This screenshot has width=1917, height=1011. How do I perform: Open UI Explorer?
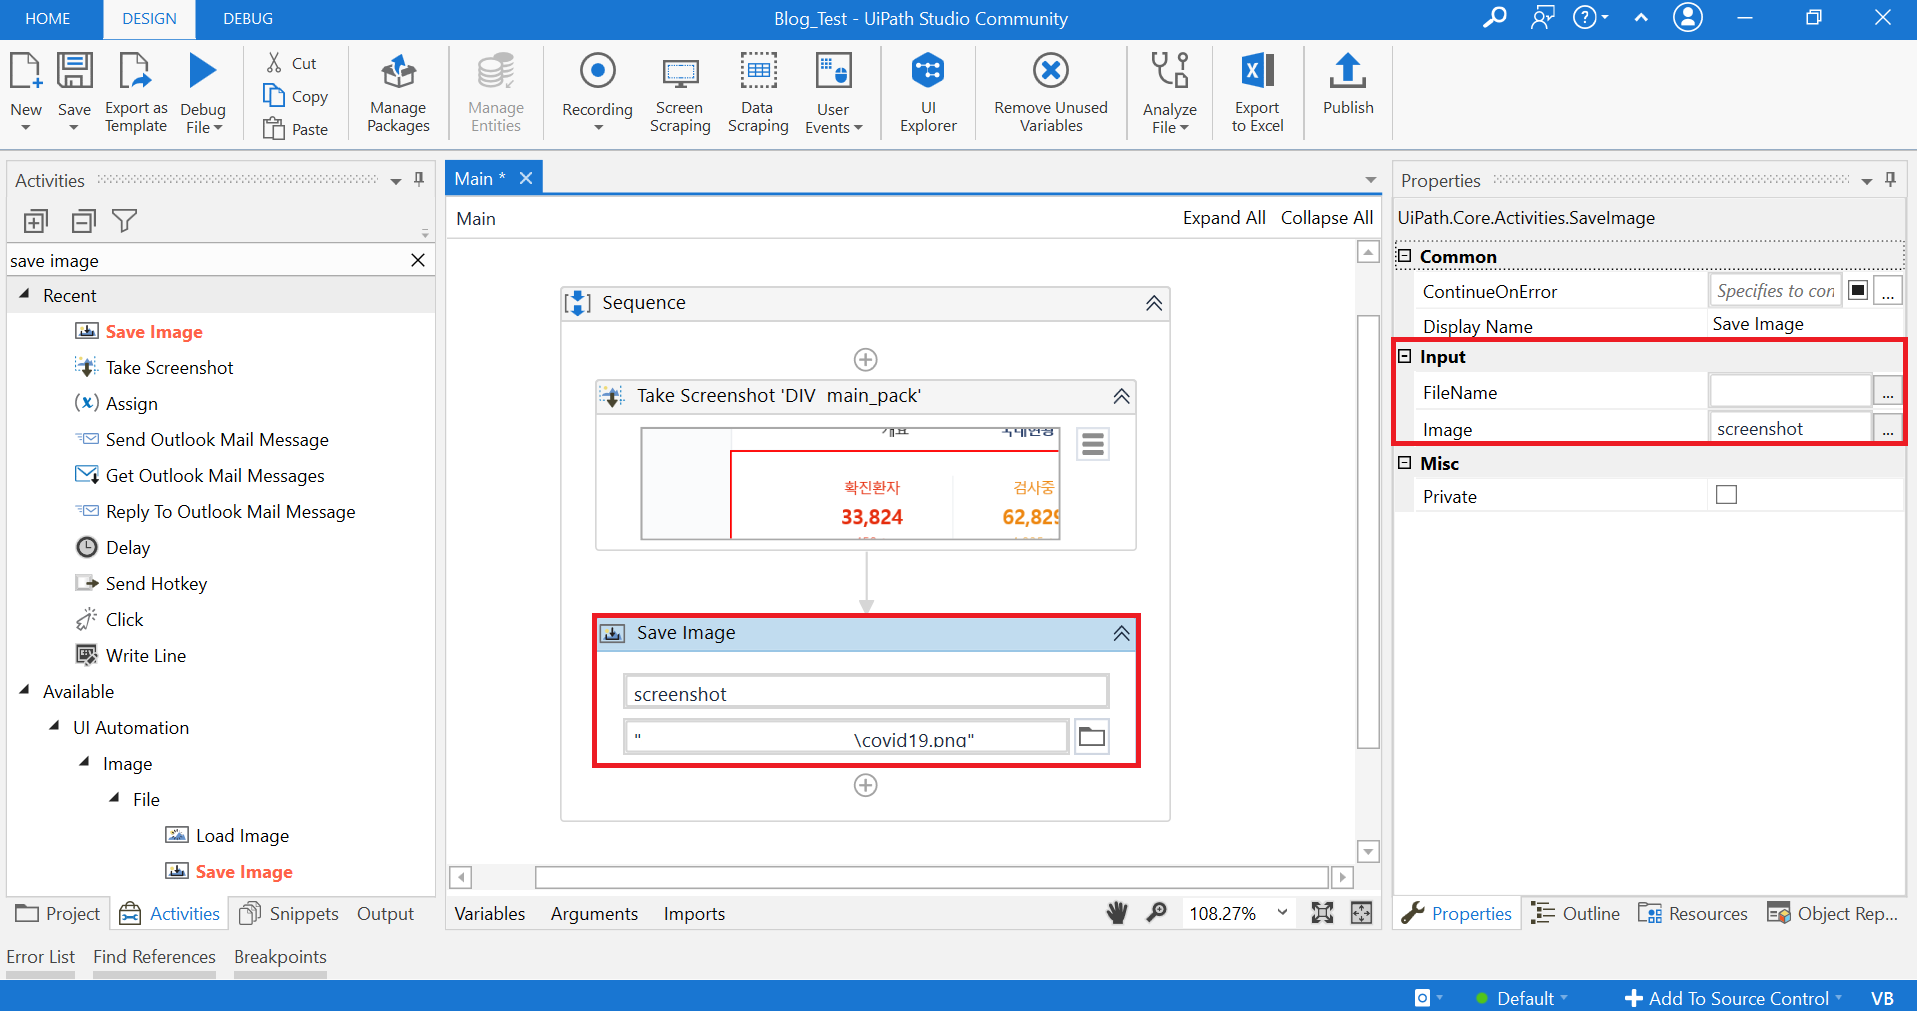coord(928,92)
